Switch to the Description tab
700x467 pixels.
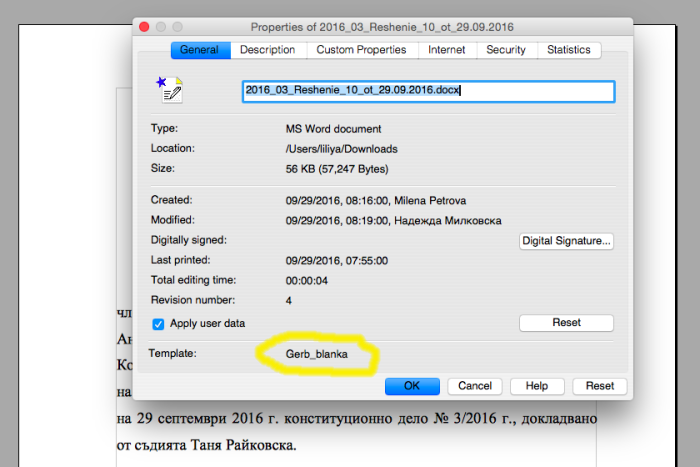point(267,50)
